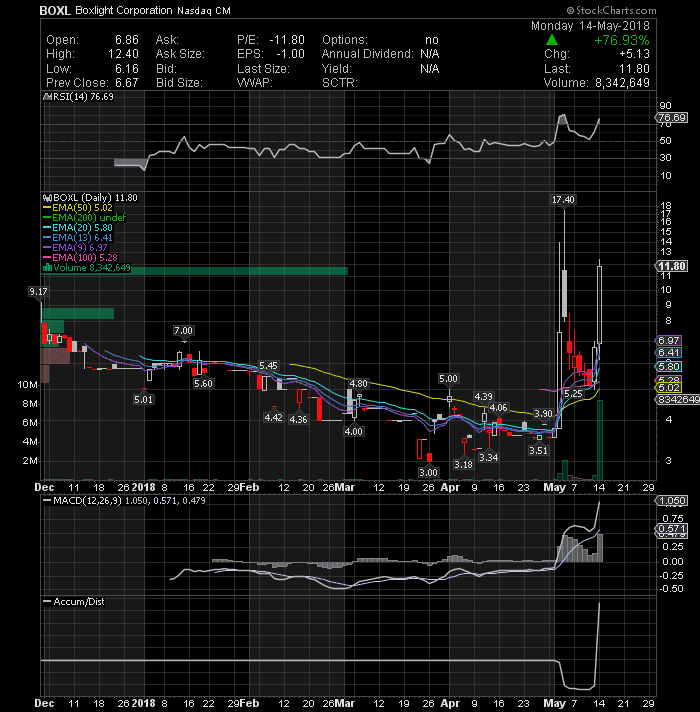Screen dimensions: 700x712
Task: Click the 1.050 MACD value tag on right
Action: pos(672,501)
